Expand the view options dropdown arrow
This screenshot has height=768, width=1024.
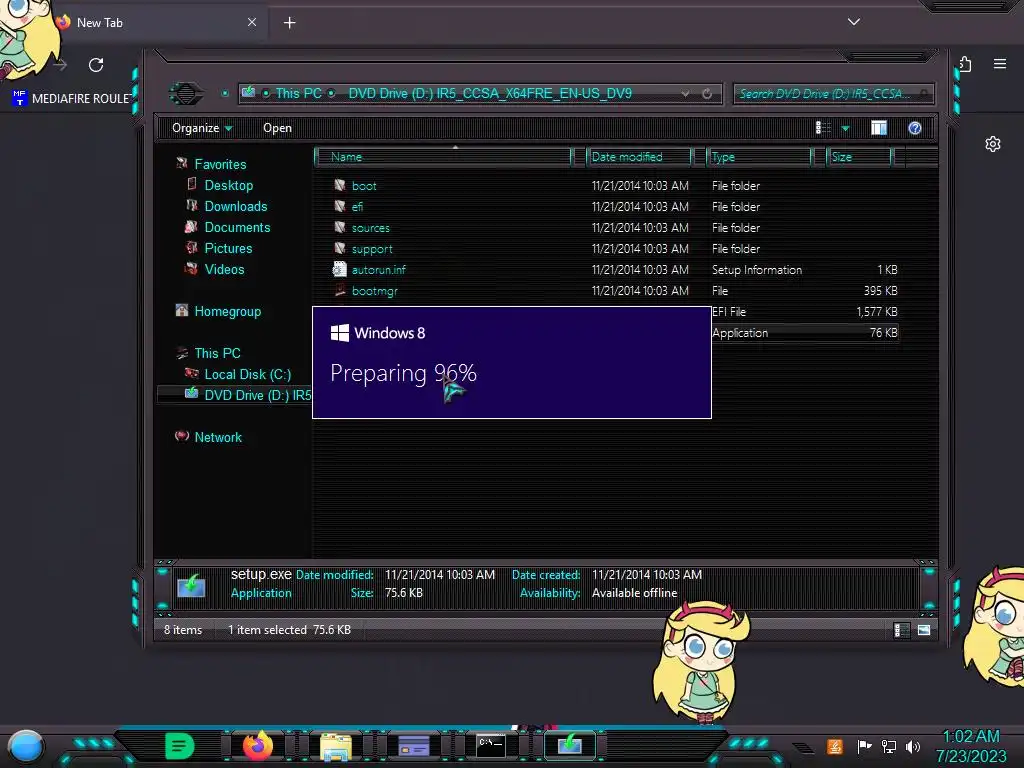pos(845,128)
